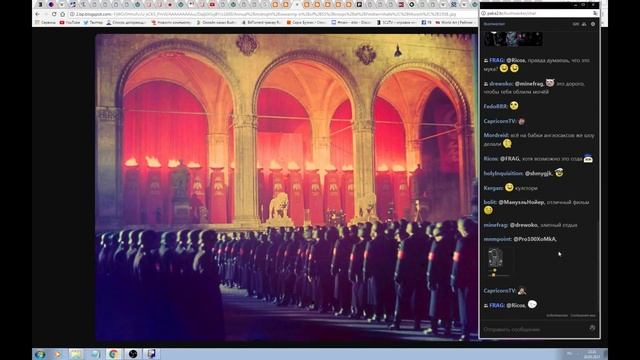Click username Kergan in chat

[x=493, y=188]
